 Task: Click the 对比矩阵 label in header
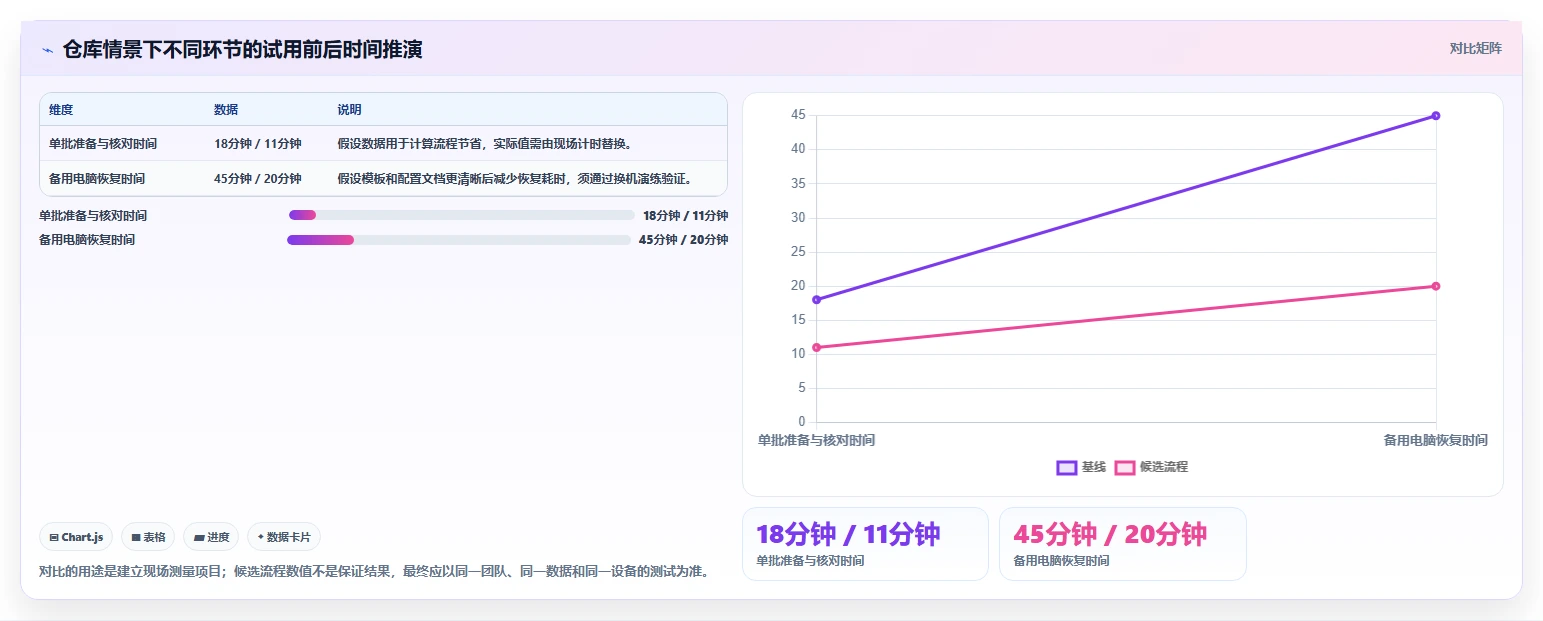(1475, 48)
